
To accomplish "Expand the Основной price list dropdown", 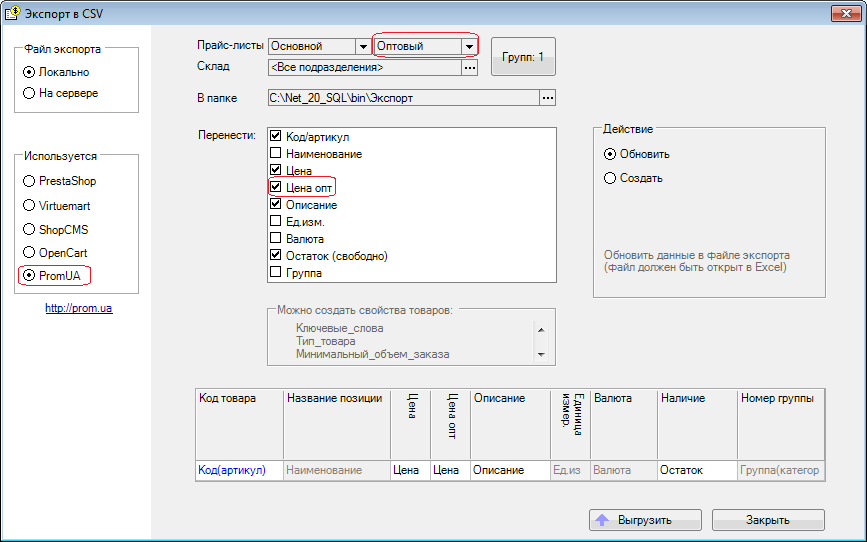I will 362,46.
